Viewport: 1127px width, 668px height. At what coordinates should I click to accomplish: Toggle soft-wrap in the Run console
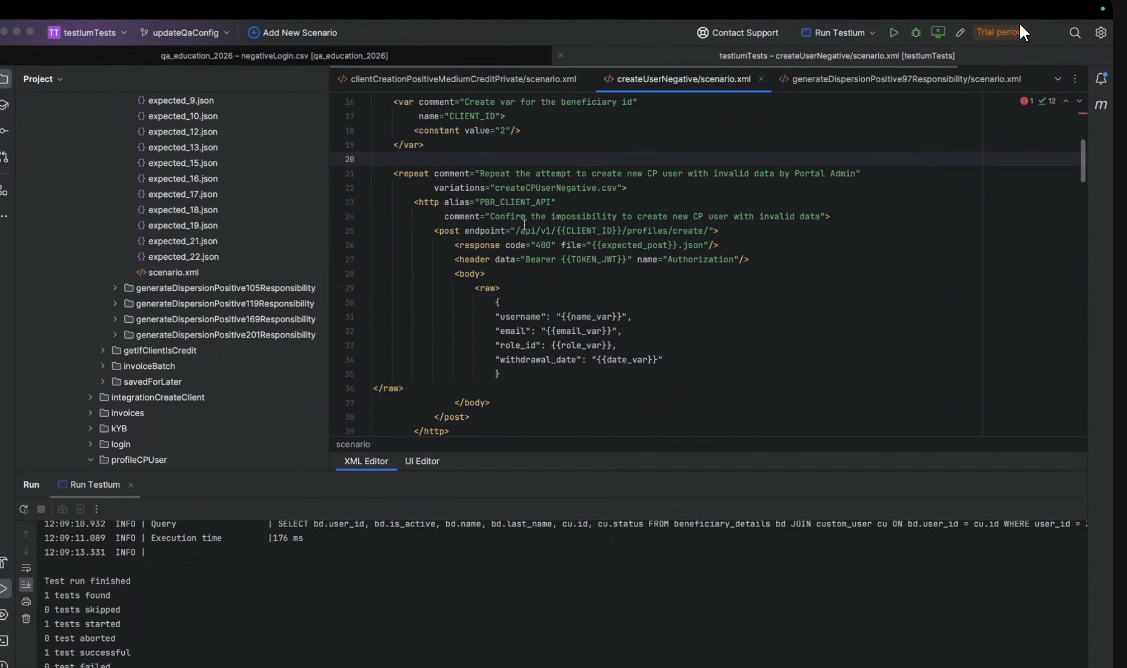(x=26, y=568)
